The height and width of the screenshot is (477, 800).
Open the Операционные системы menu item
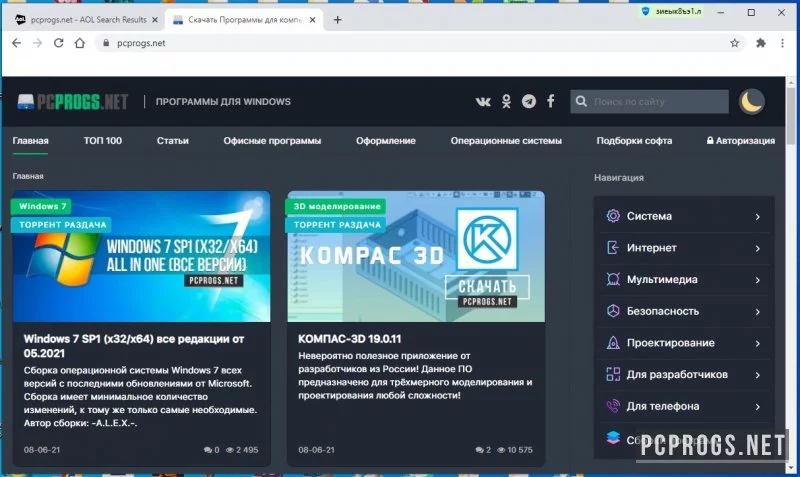[x=506, y=141]
